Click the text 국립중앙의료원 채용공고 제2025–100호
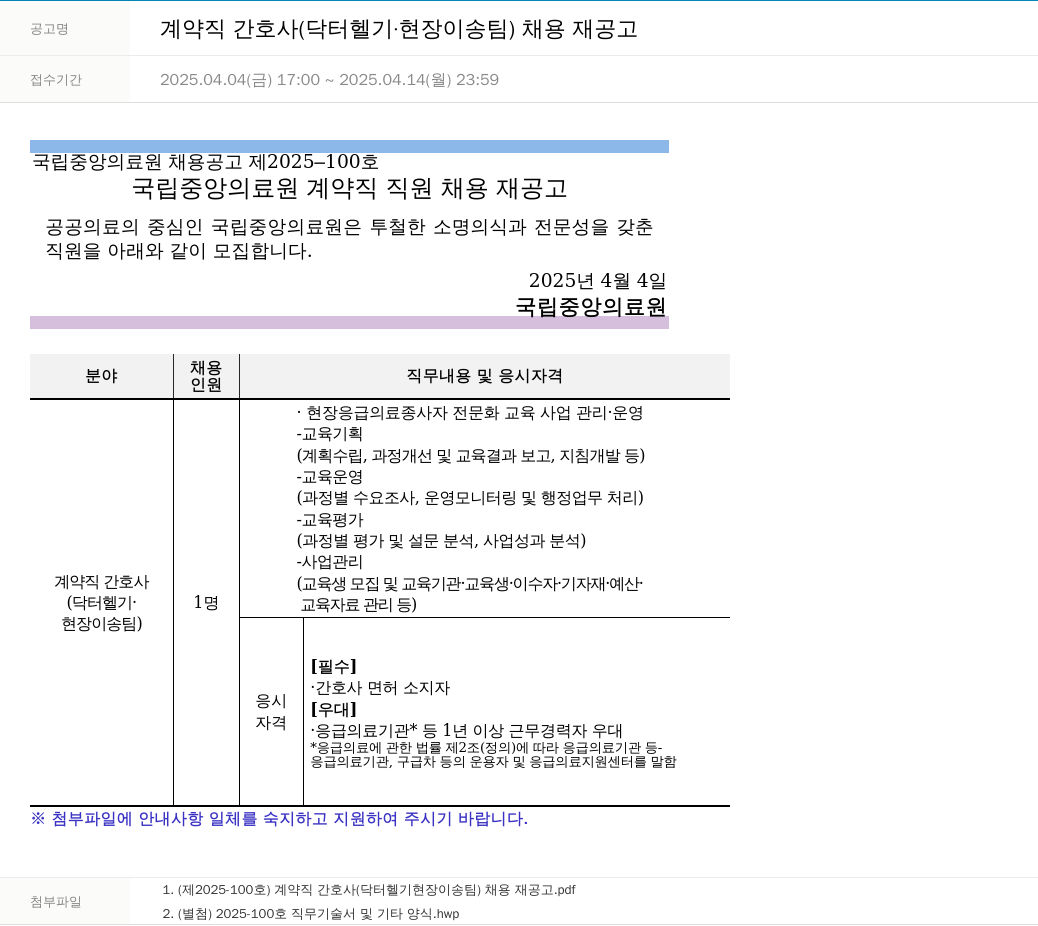Screen dimensions: 1038x926 [x=205, y=162]
